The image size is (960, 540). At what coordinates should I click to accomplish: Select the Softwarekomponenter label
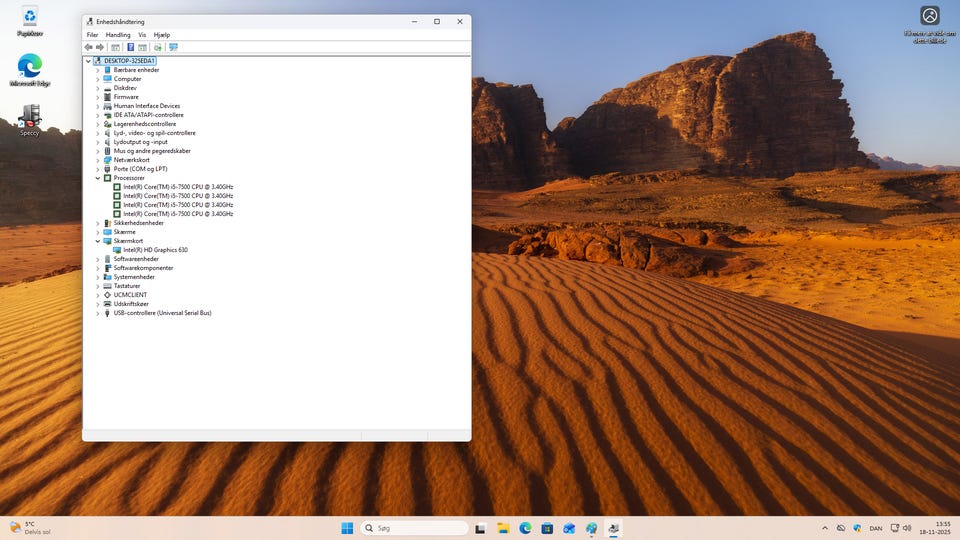click(x=143, y=268)
